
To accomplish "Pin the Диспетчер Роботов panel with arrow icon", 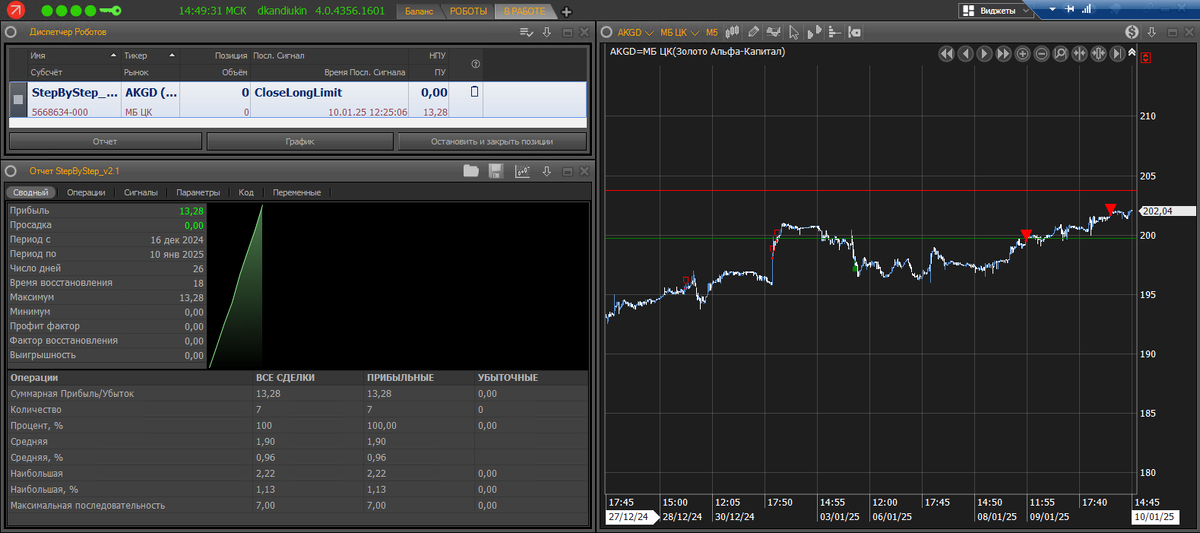I will [546, 32].
